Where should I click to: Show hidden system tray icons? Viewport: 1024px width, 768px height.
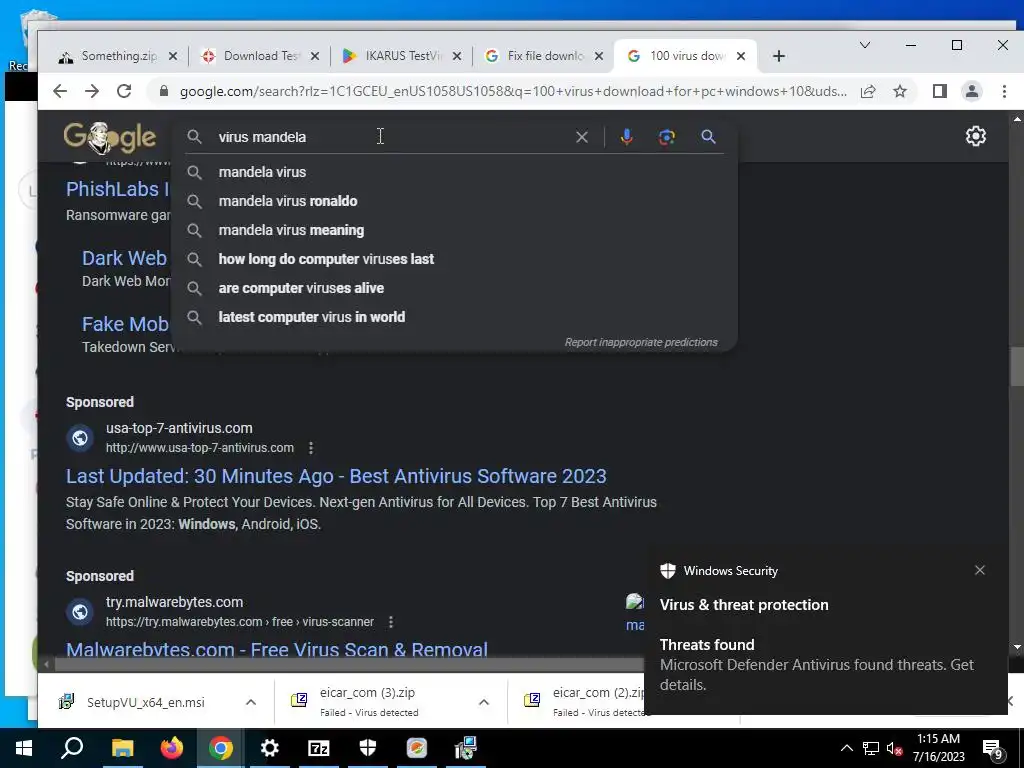[846, 748]
